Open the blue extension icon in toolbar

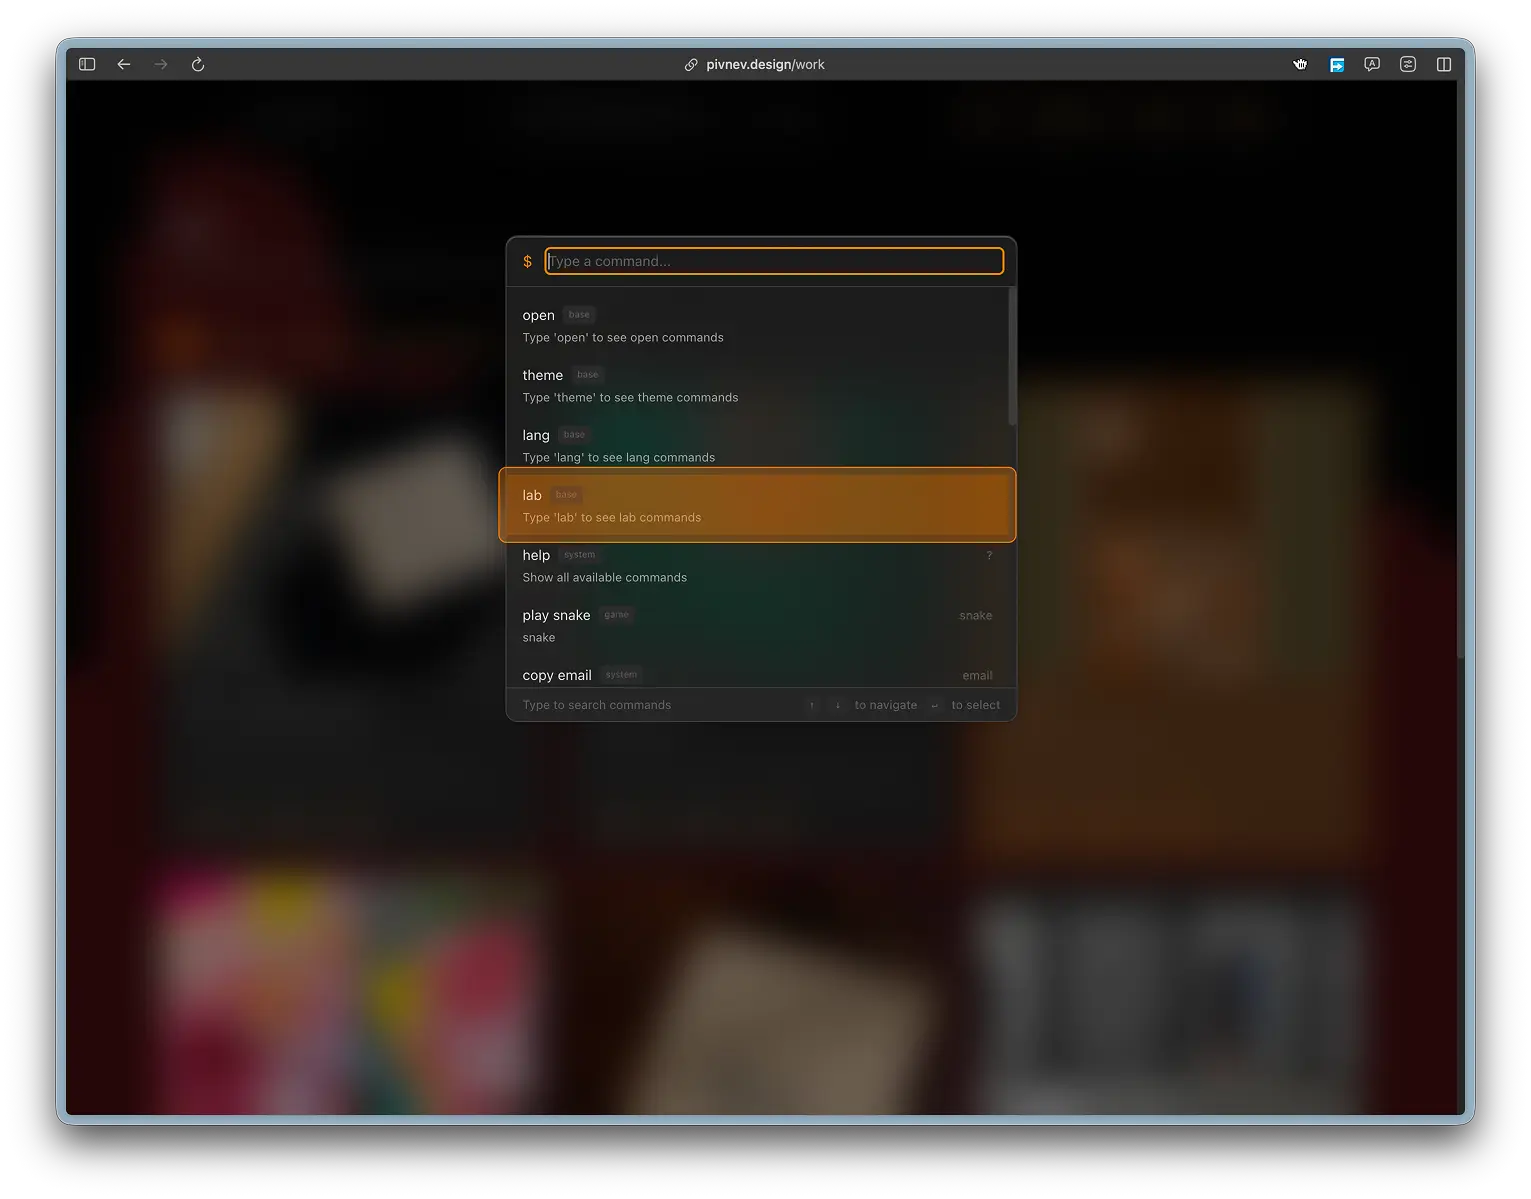tap(1336, 64)
